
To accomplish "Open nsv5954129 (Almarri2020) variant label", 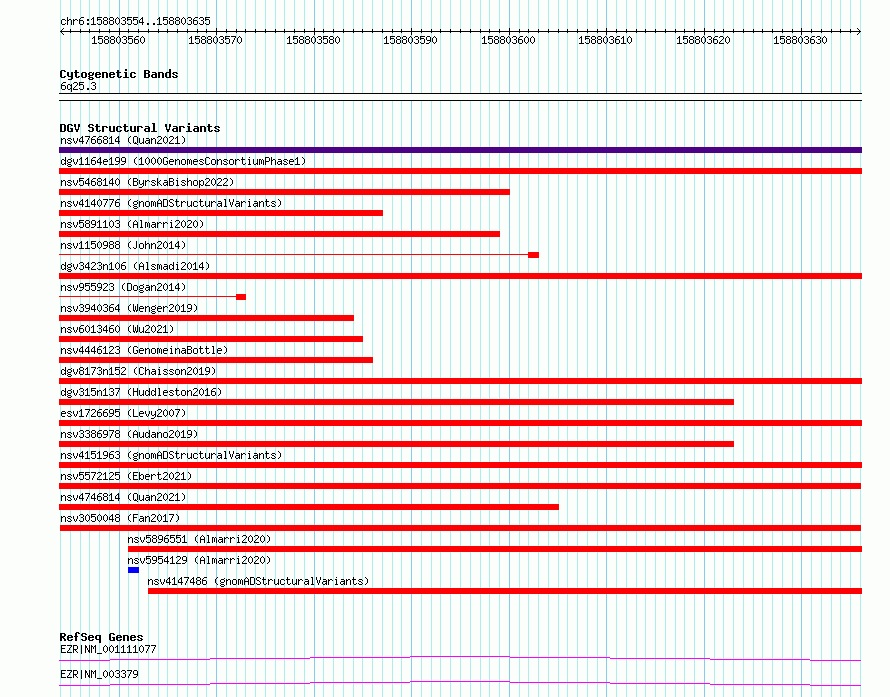I will [x=199, y=560].
